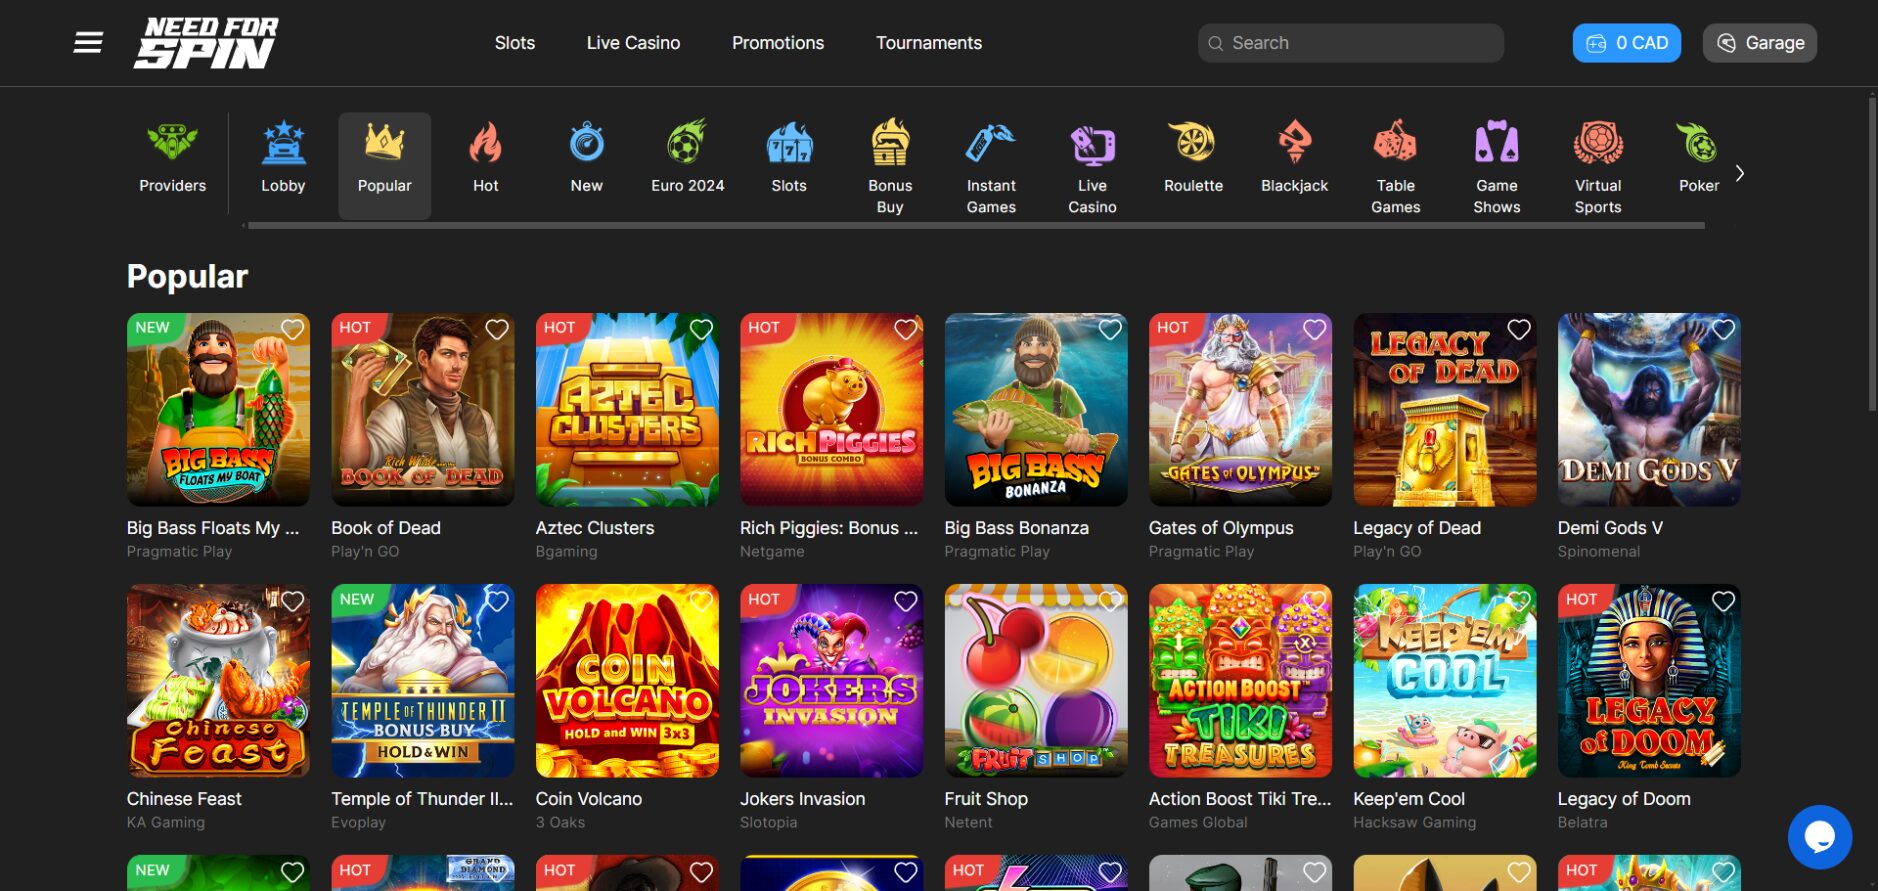Open the live chat support bubble

[1819, 837]
